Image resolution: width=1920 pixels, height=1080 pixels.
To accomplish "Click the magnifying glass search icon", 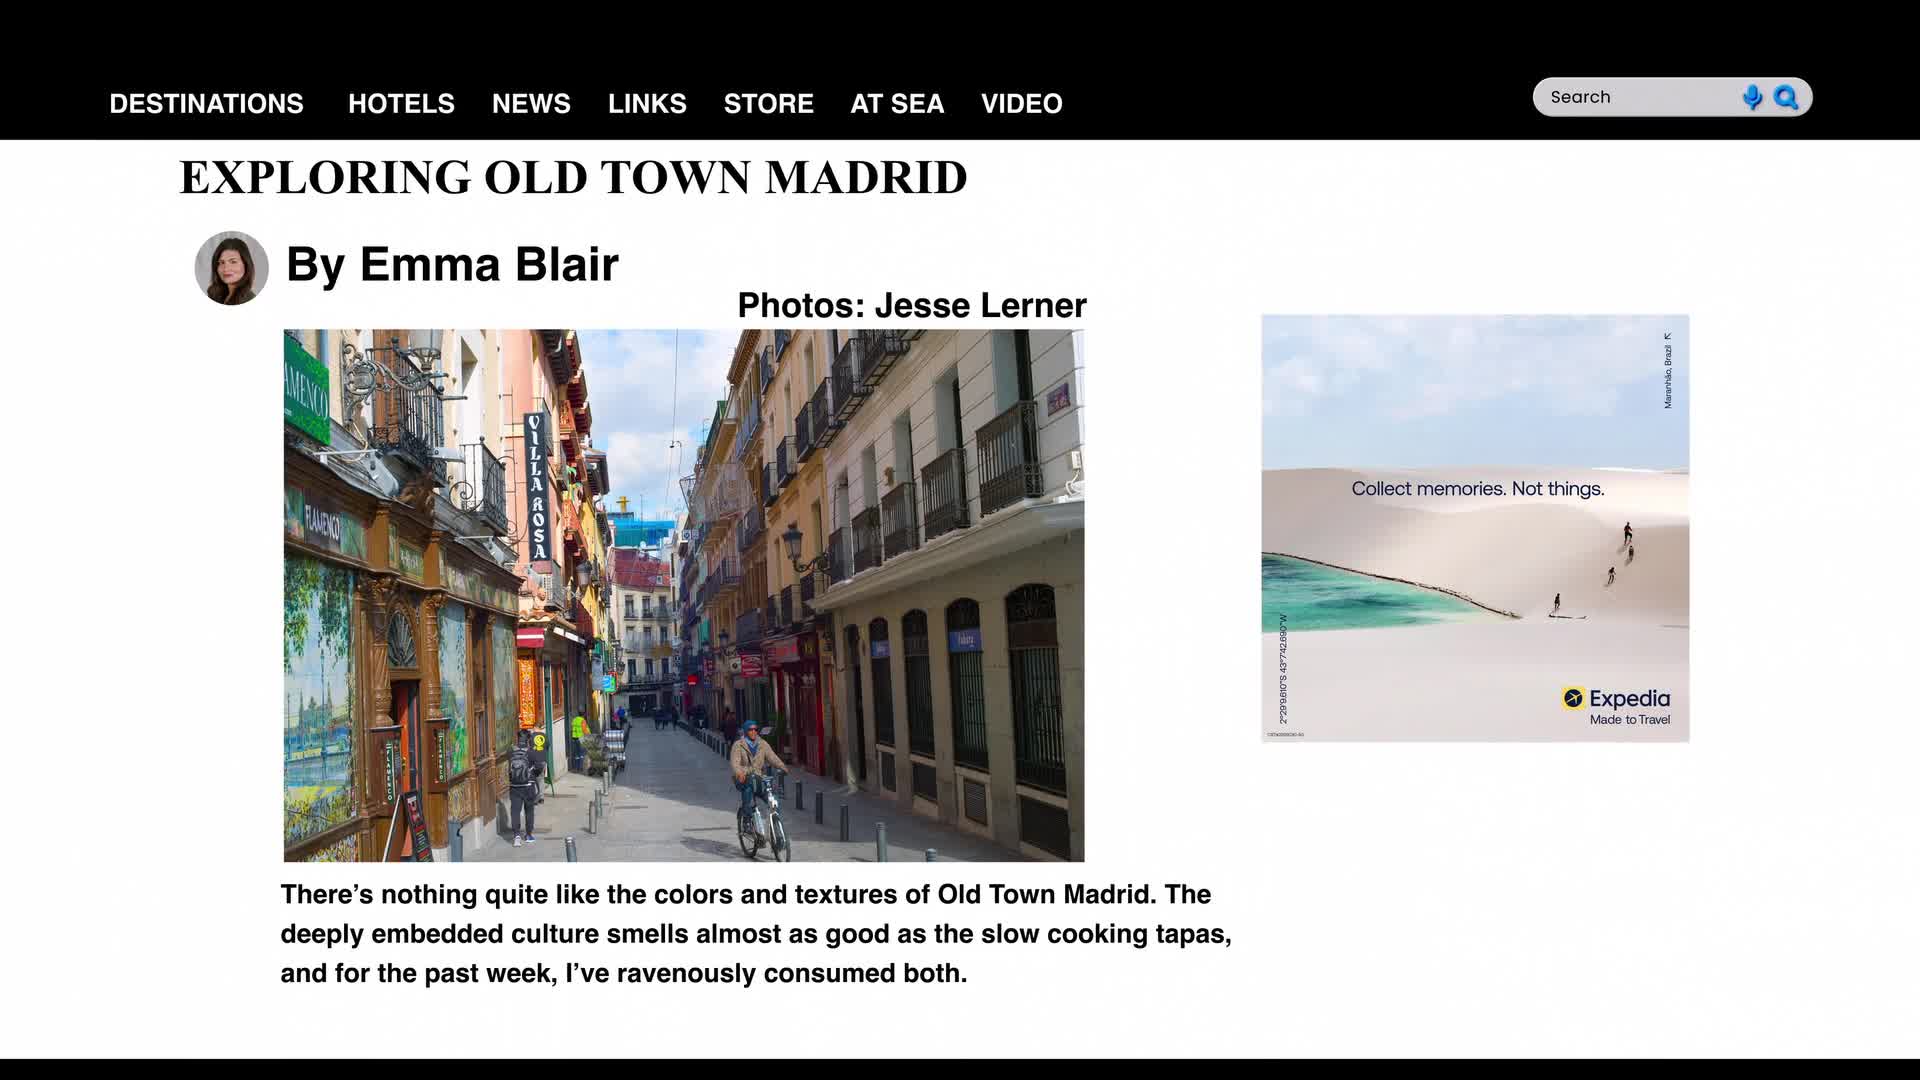I will tap(1786, 97).
